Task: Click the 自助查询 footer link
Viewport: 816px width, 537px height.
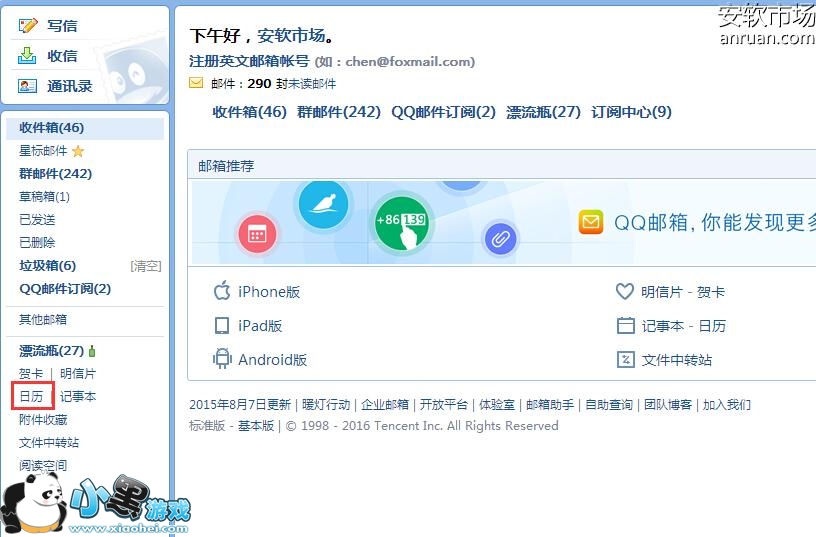Action: [x=609, y=404]
